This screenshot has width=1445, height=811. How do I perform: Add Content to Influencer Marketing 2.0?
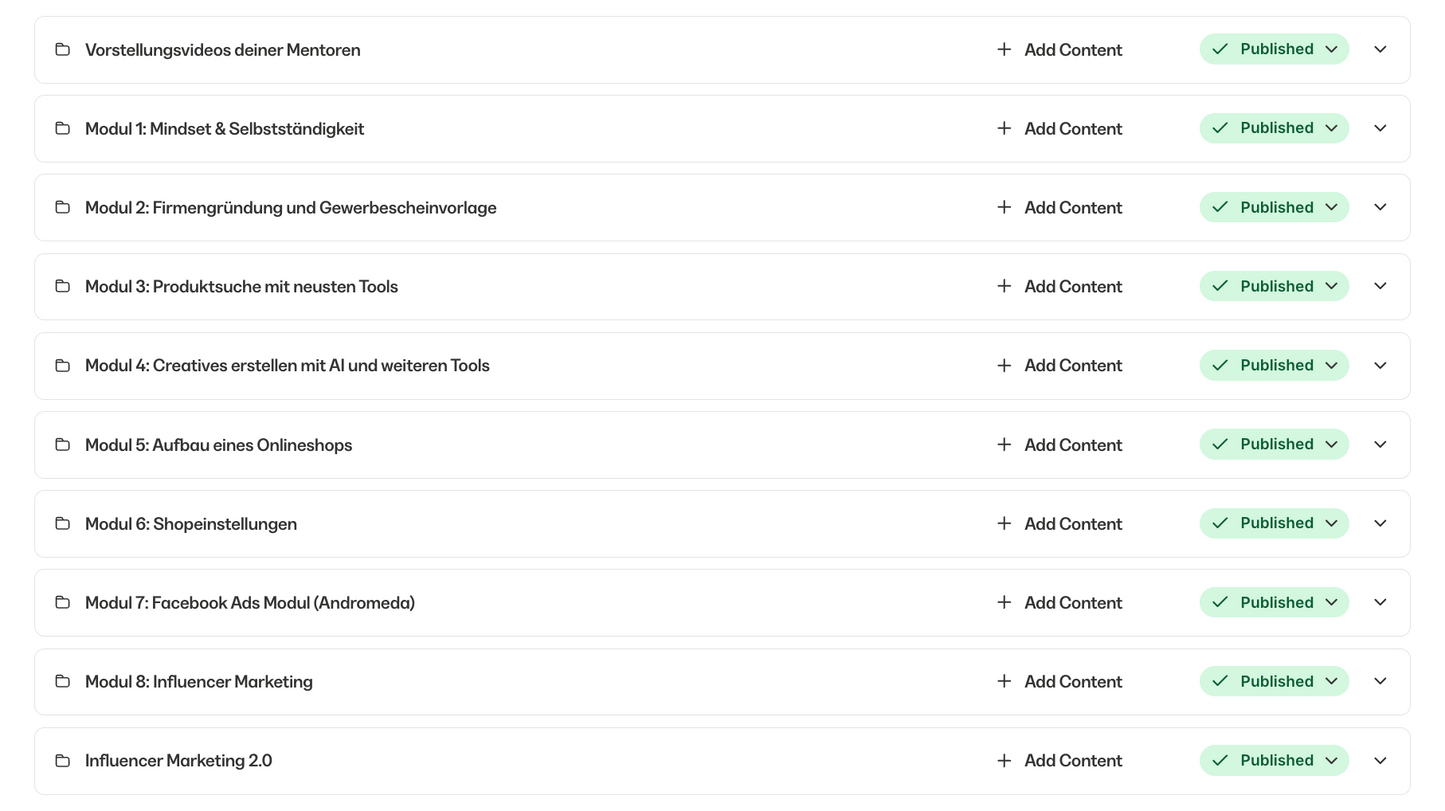(x=1060, y=760)
